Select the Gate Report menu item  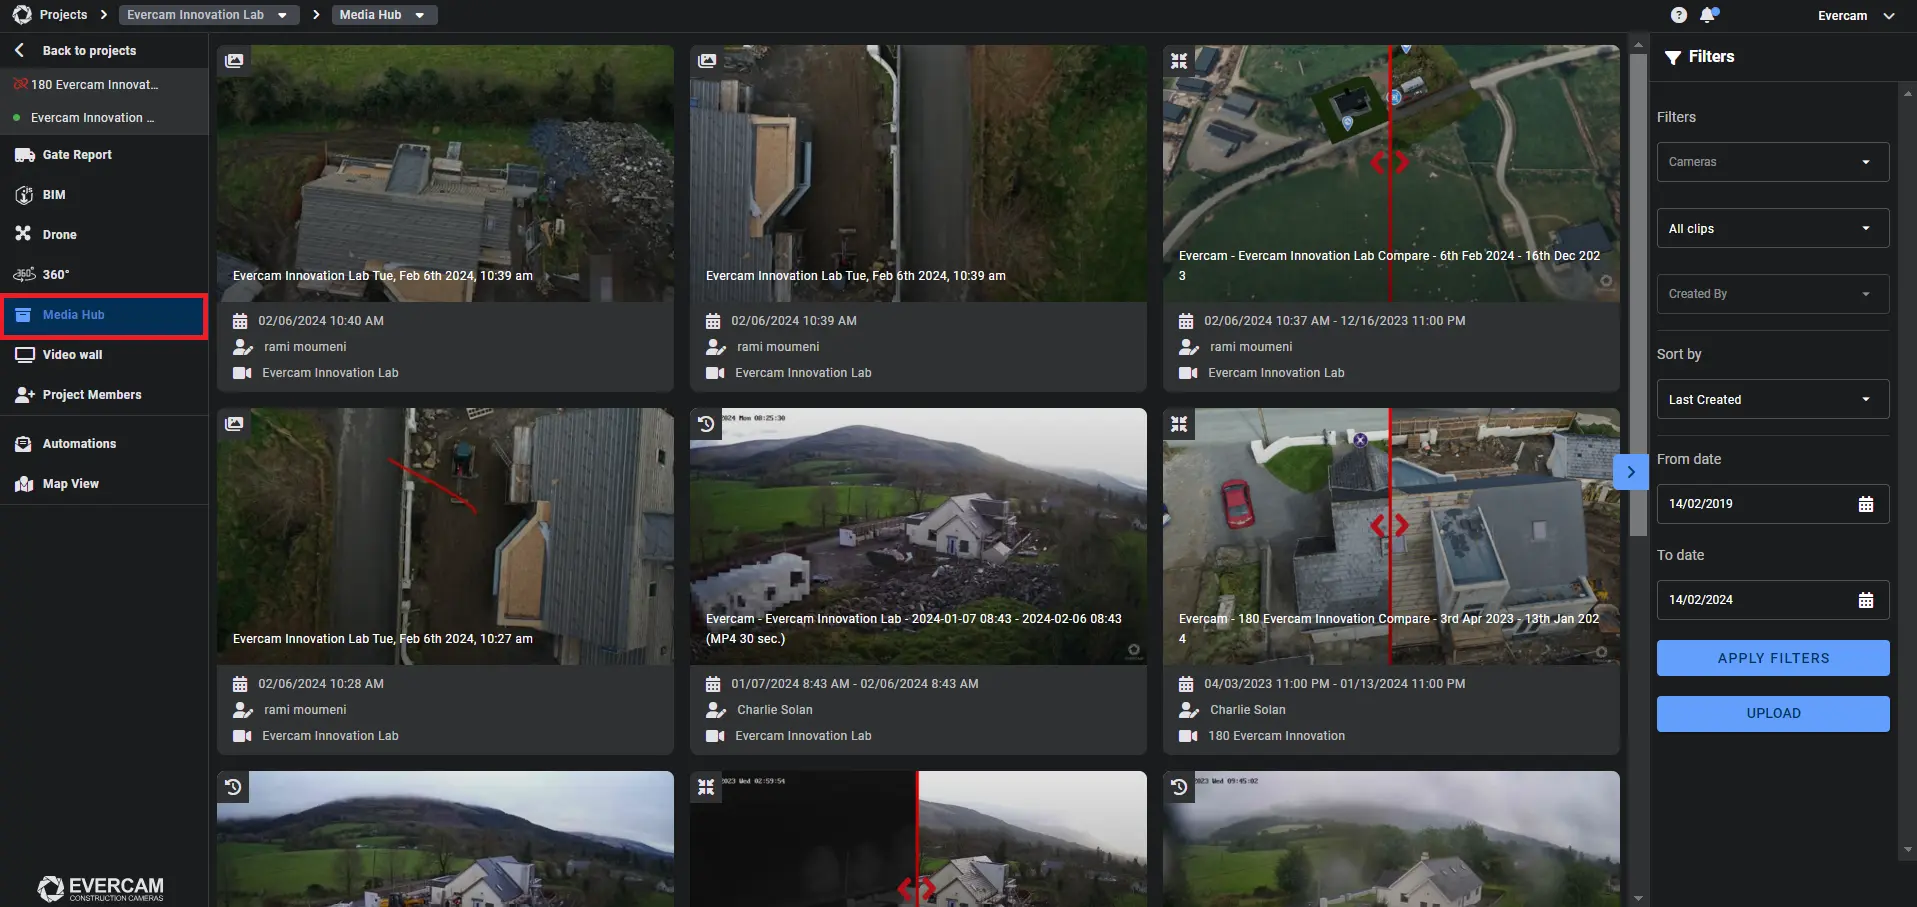pos(104,155)
